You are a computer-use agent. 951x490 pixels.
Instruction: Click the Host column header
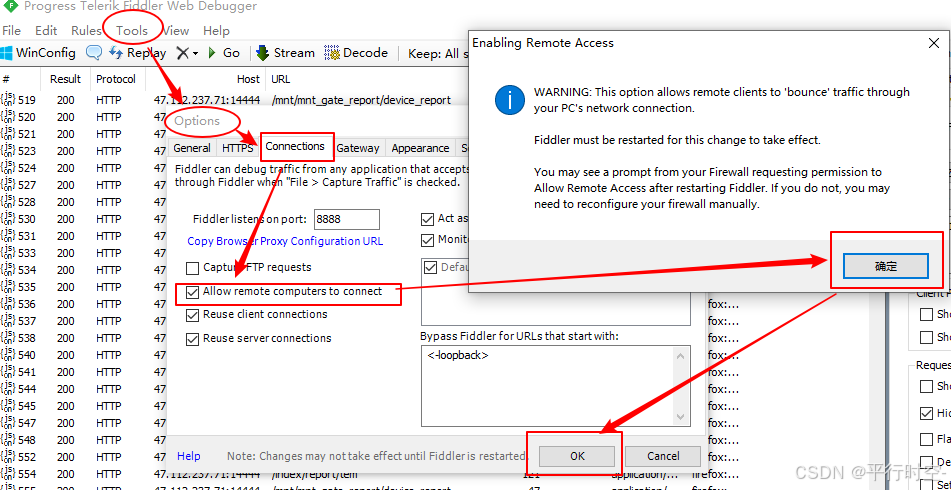[x=206, y=79]
